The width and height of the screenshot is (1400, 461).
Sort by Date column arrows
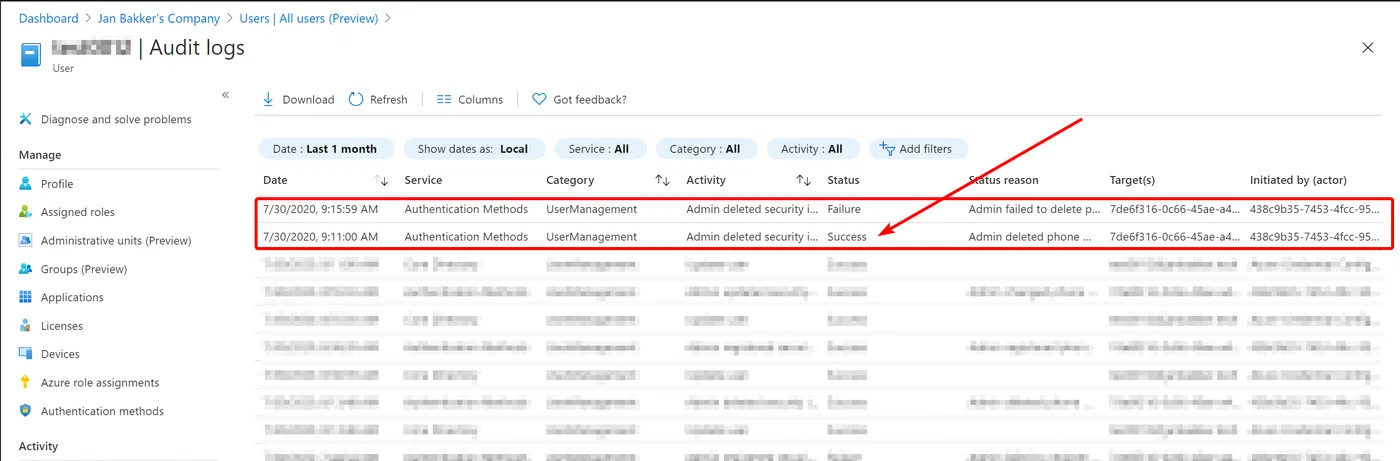point(381,180)
